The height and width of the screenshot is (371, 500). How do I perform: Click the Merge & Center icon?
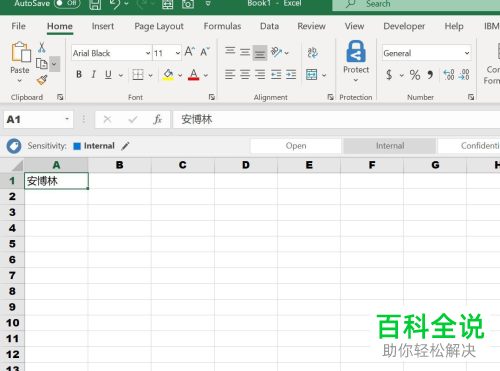(312, 75)
